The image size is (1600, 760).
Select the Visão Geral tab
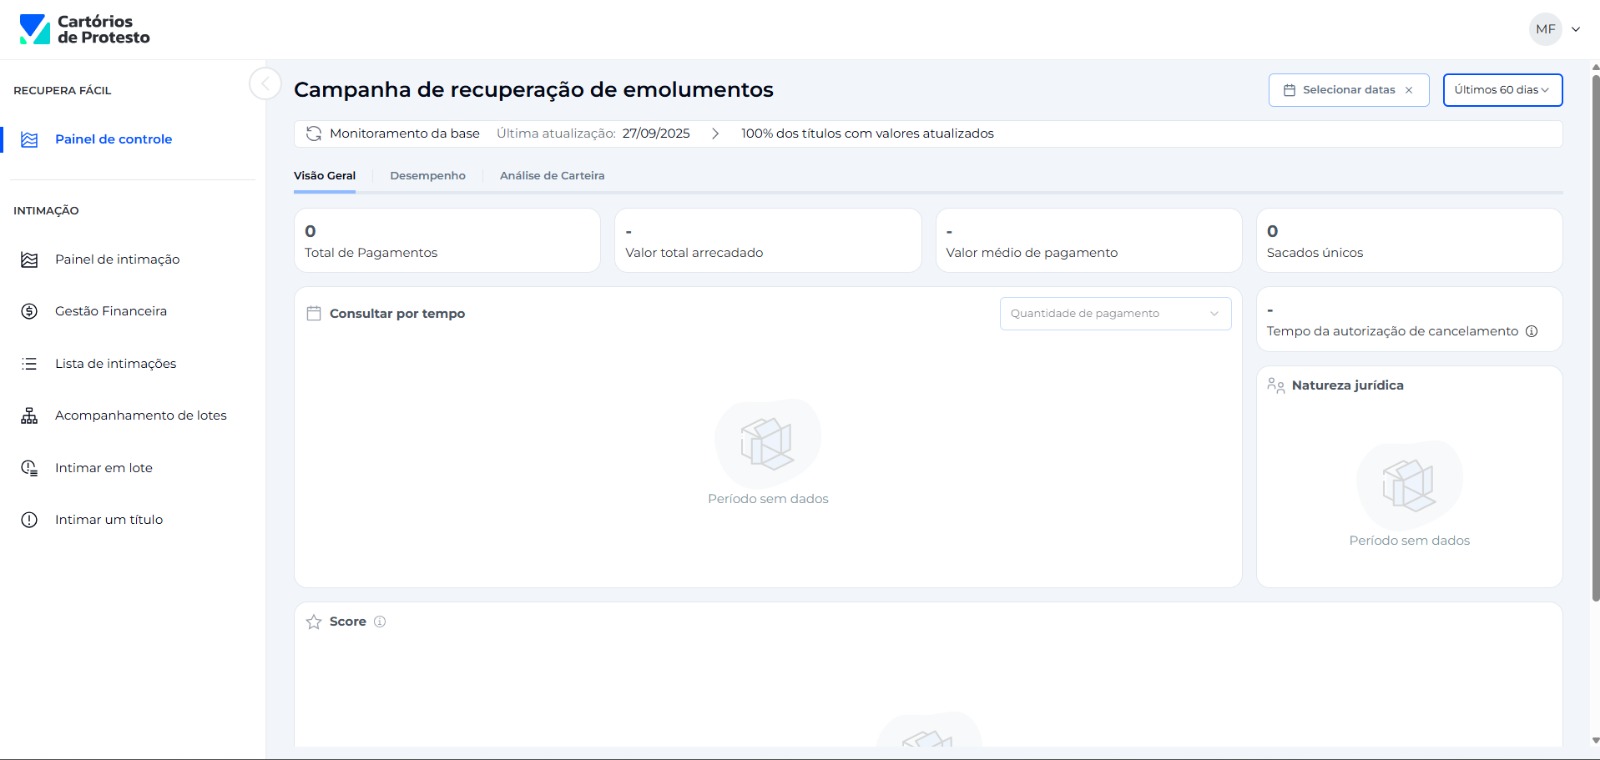[x=324, y=176]
